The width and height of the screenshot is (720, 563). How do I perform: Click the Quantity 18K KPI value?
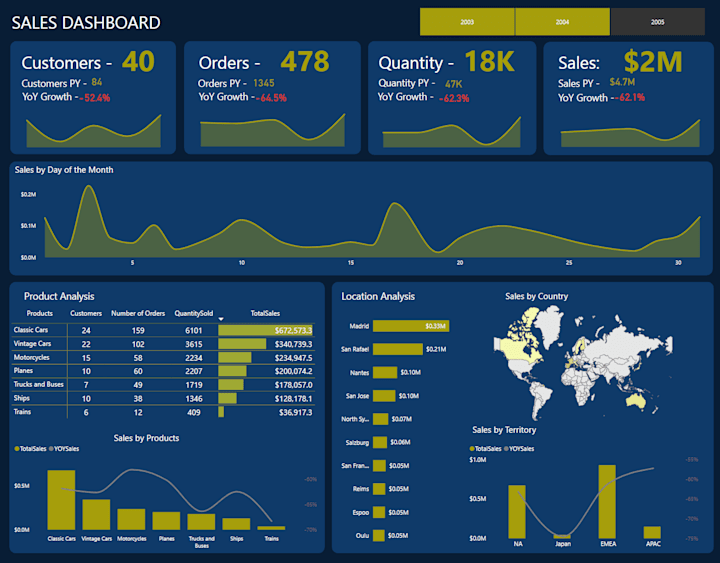[x=489, y=62]
